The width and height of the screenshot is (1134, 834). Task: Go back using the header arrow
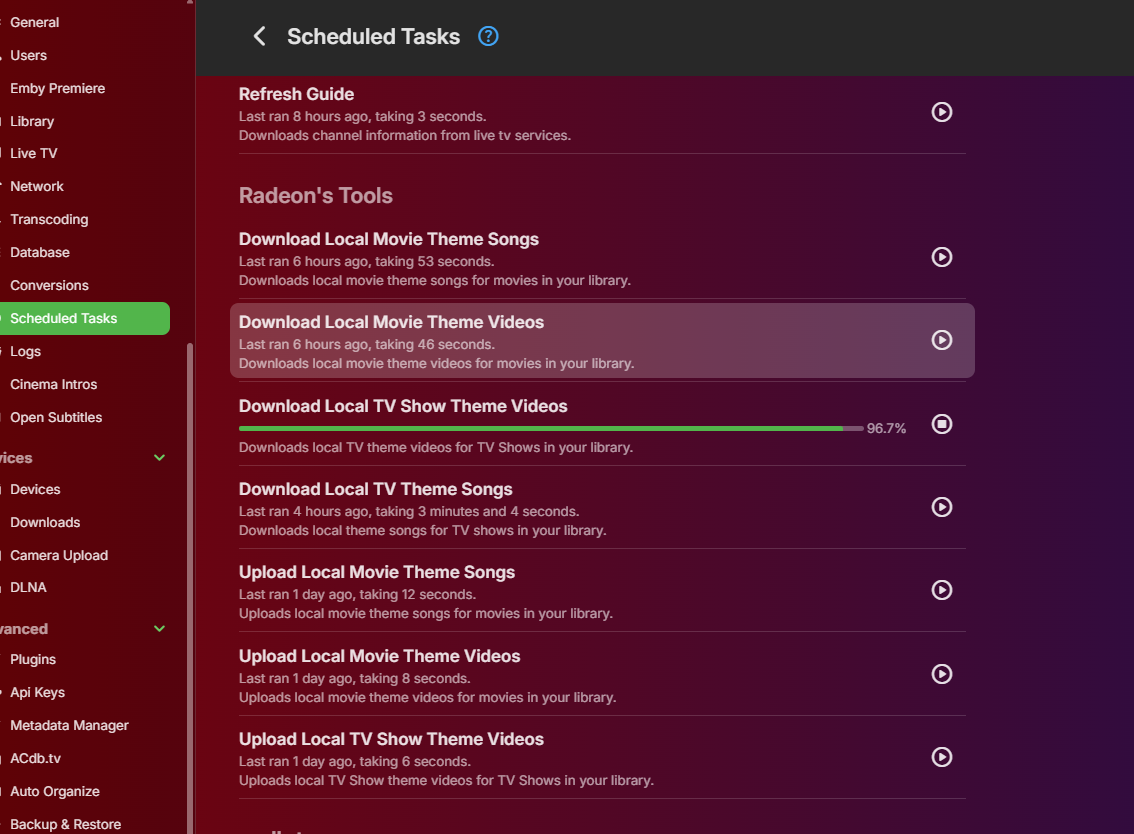pos(259,37)
